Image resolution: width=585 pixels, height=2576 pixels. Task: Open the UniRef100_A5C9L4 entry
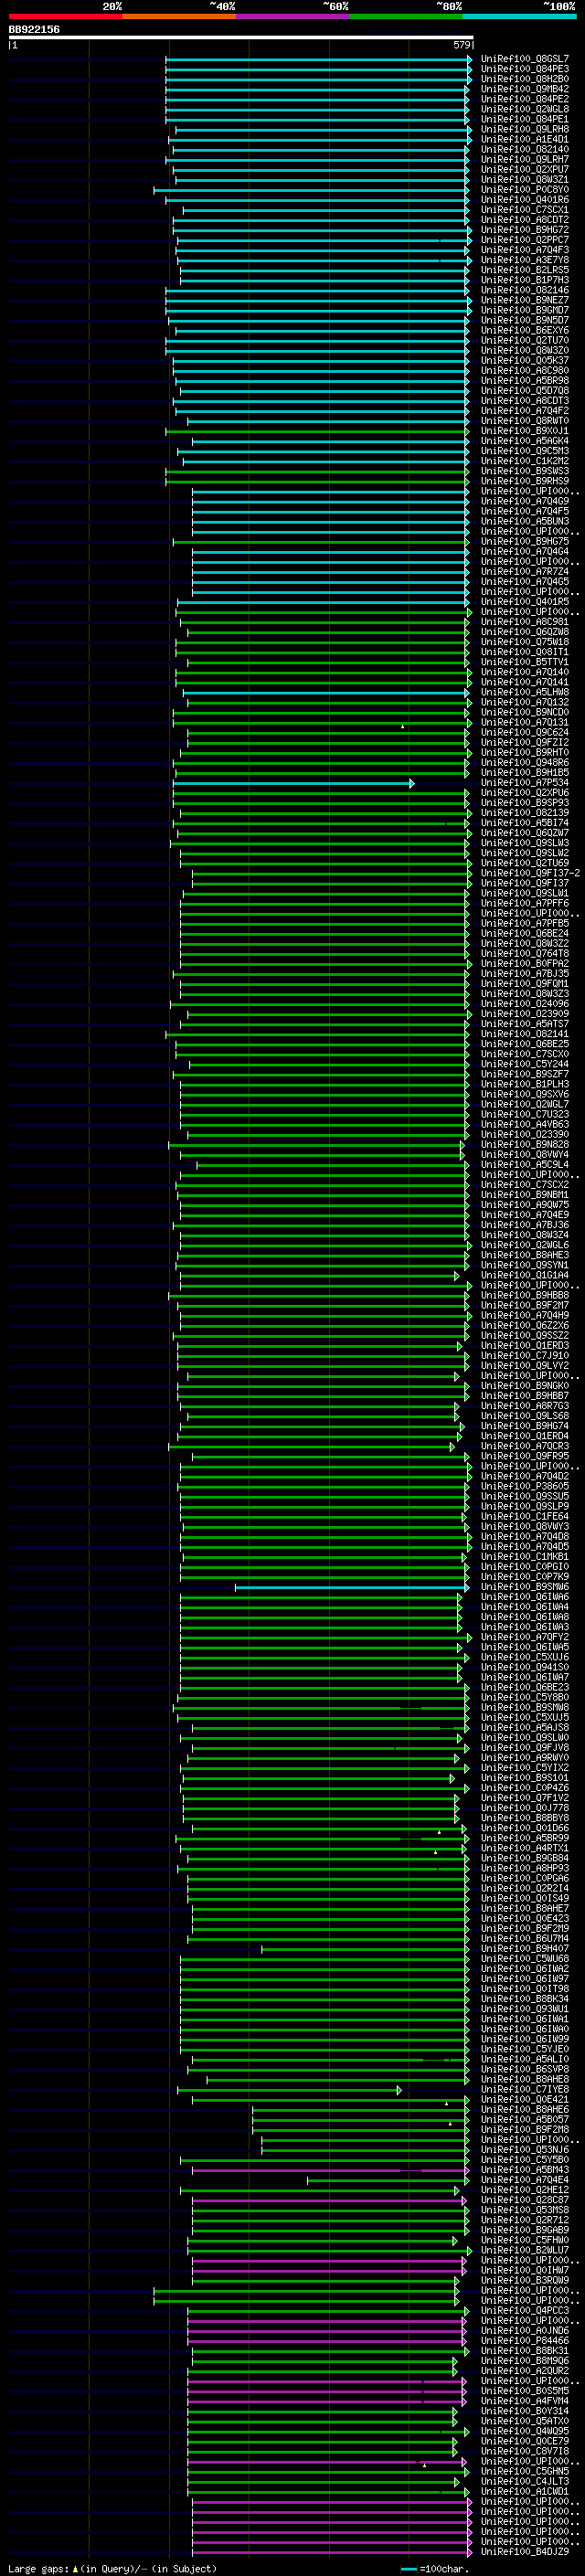(x=525, y=1164)
